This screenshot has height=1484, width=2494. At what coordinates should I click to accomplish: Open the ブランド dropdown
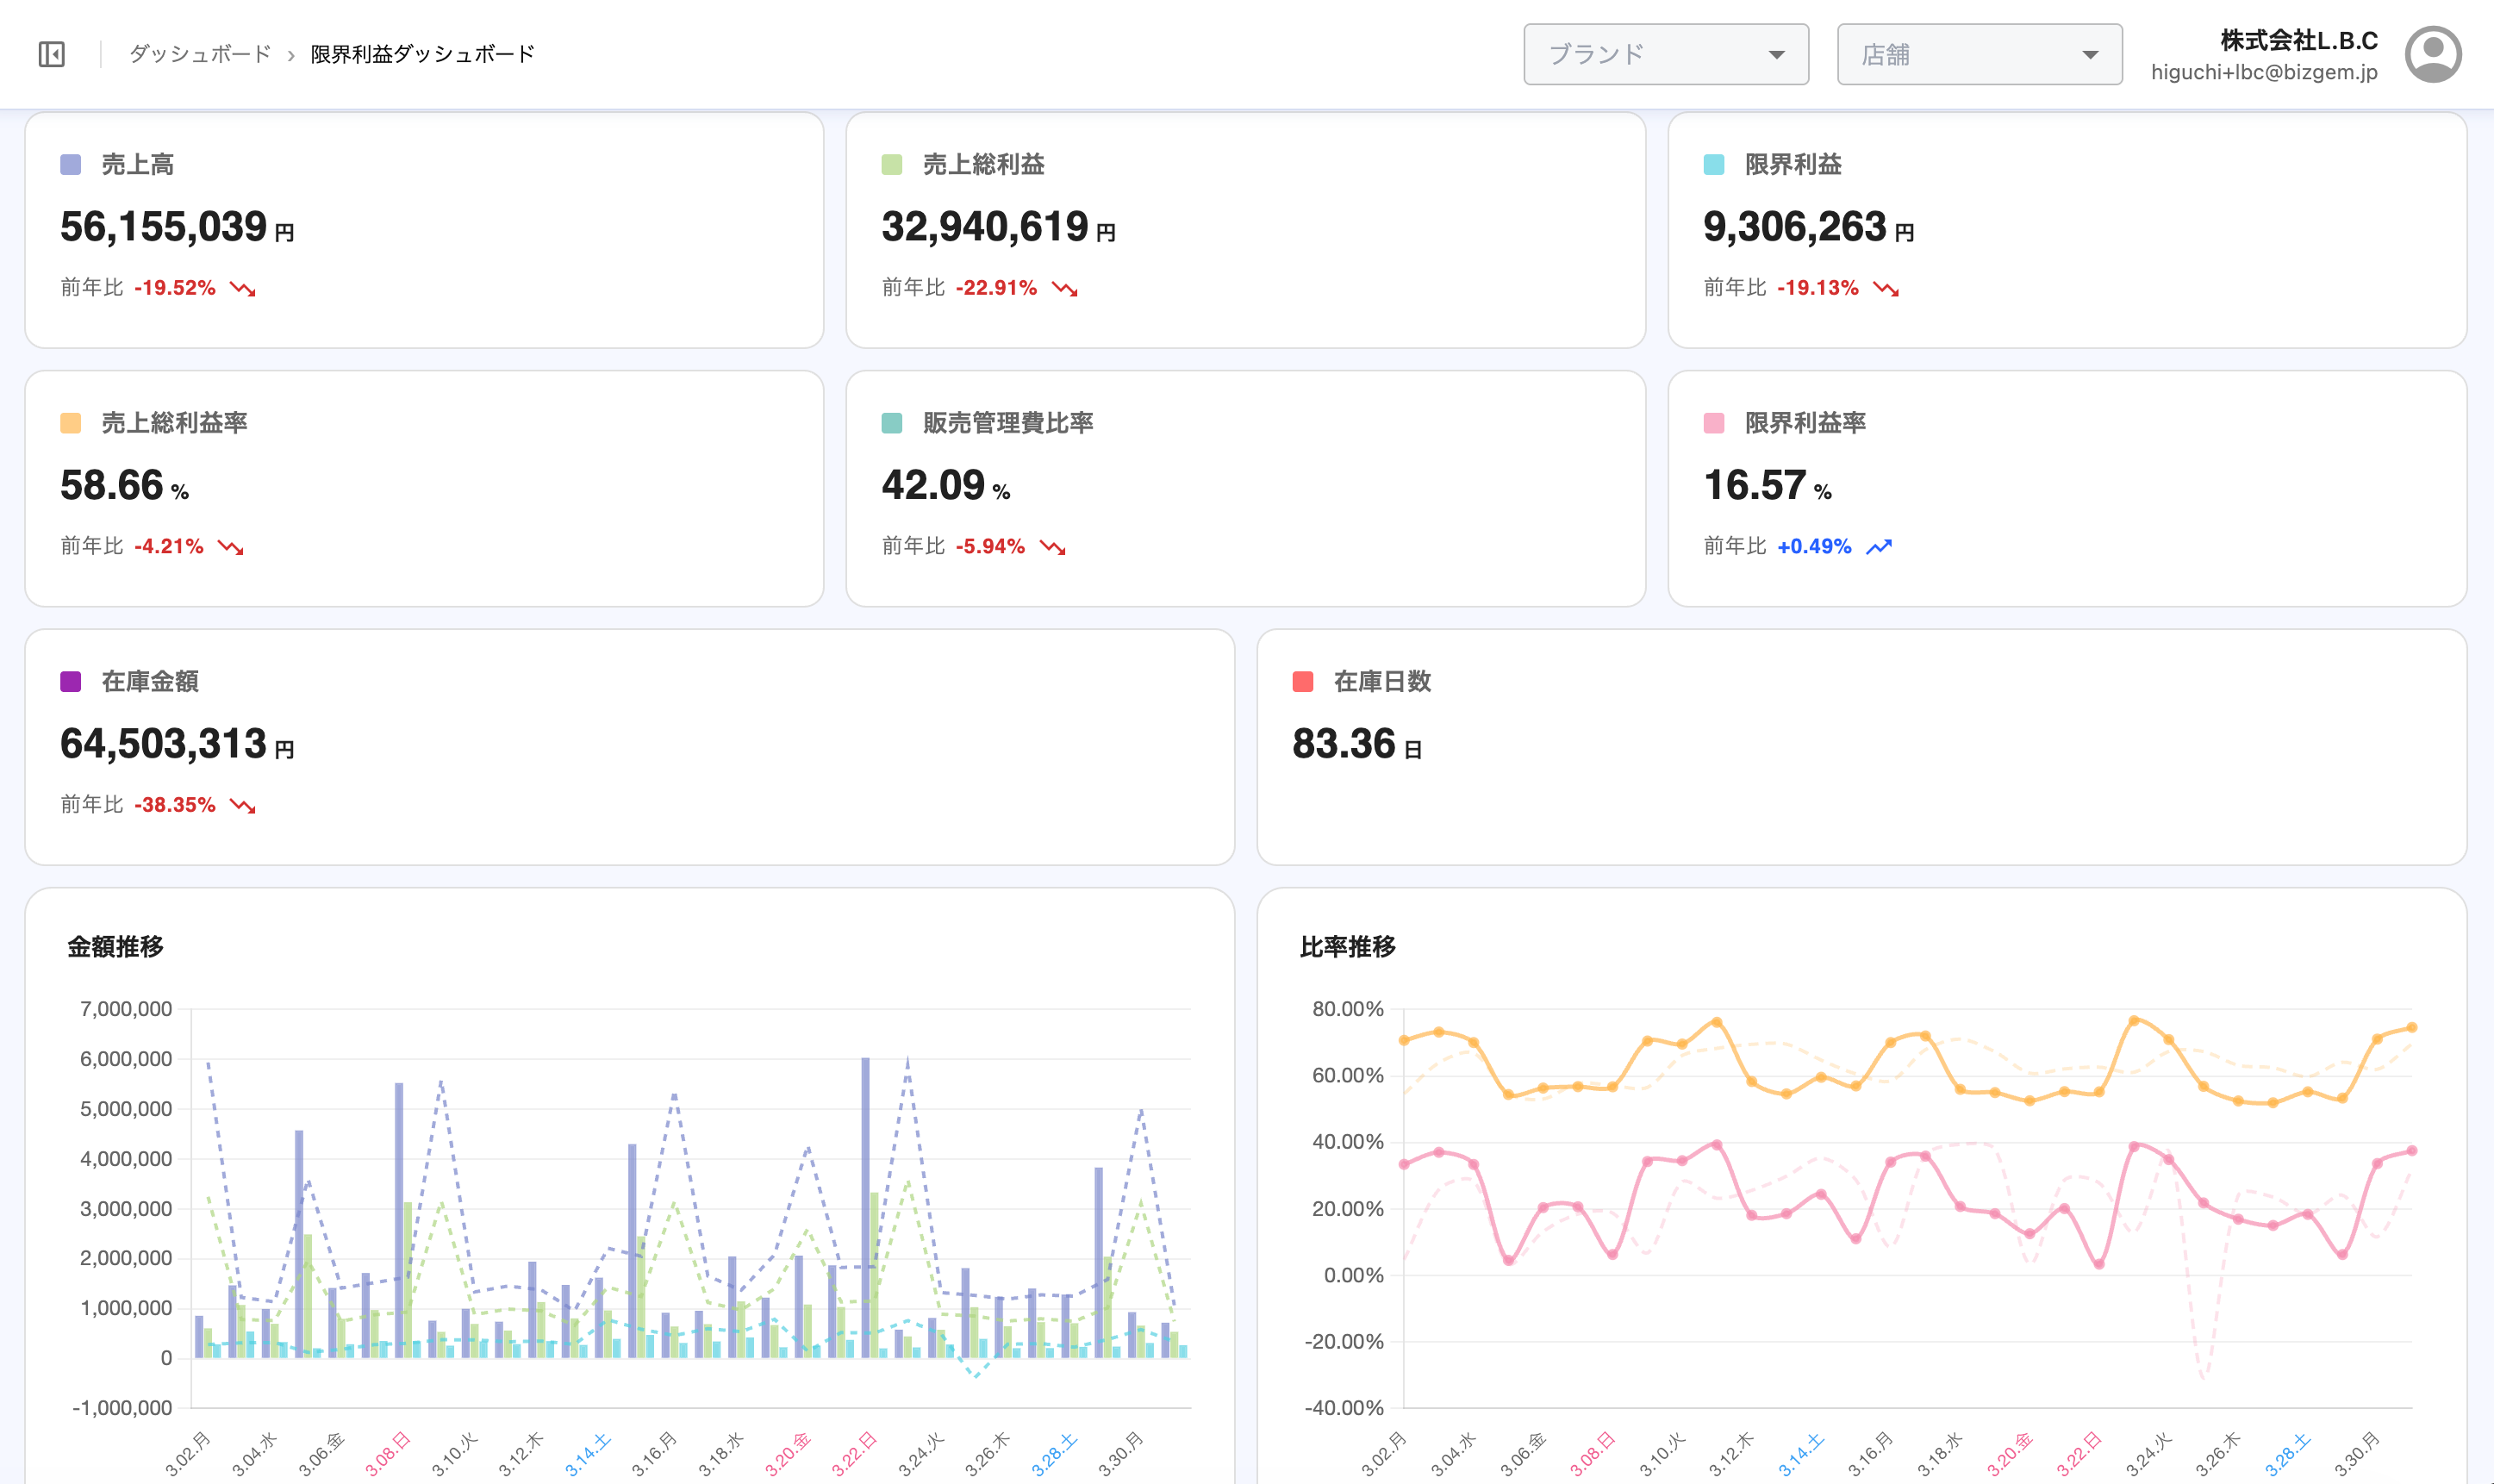coord(1665,54)
